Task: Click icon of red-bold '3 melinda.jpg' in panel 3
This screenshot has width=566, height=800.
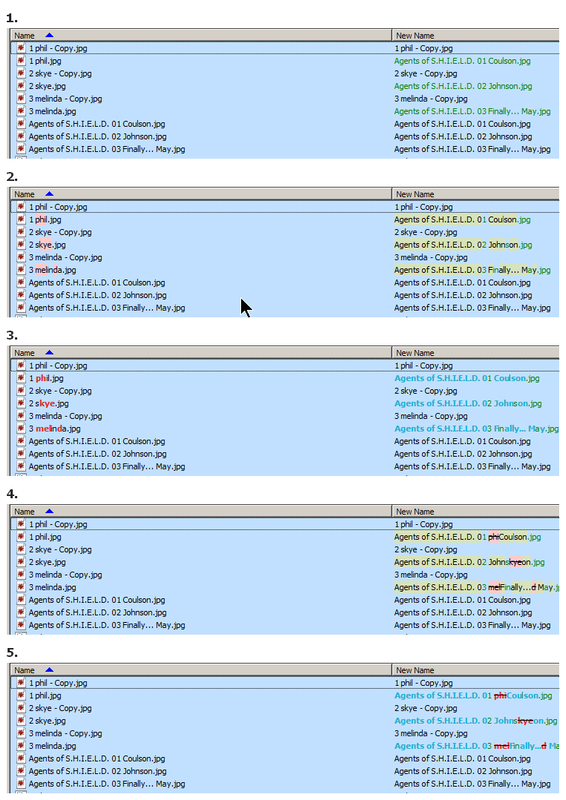Action: pyautogui.click(x=20, y=429)
